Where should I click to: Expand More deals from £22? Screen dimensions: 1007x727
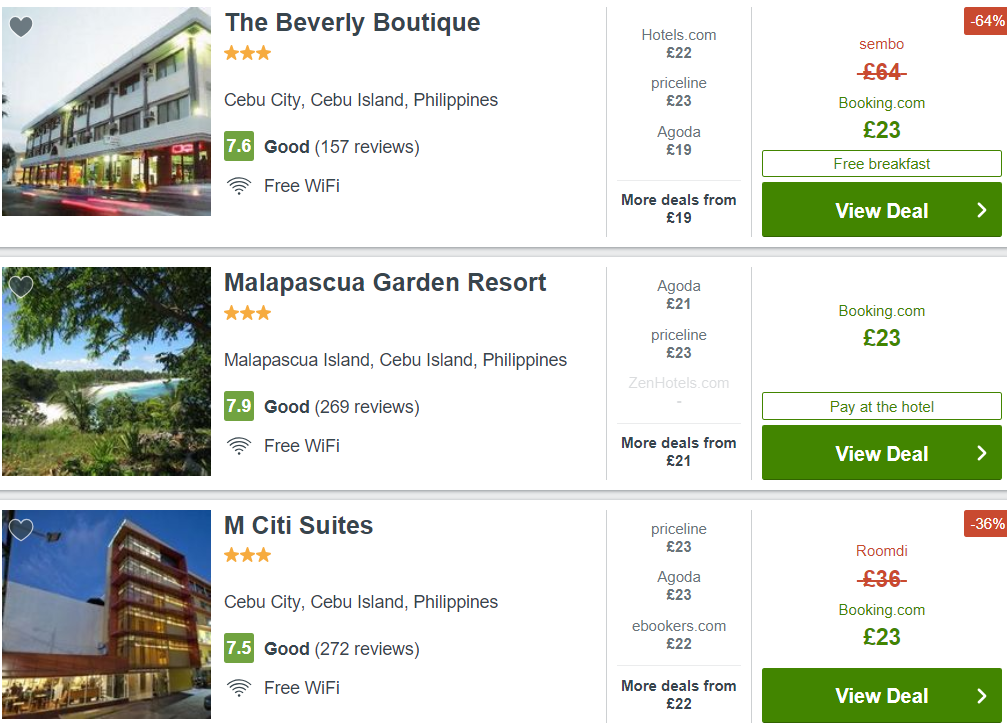tap(679, 694)
